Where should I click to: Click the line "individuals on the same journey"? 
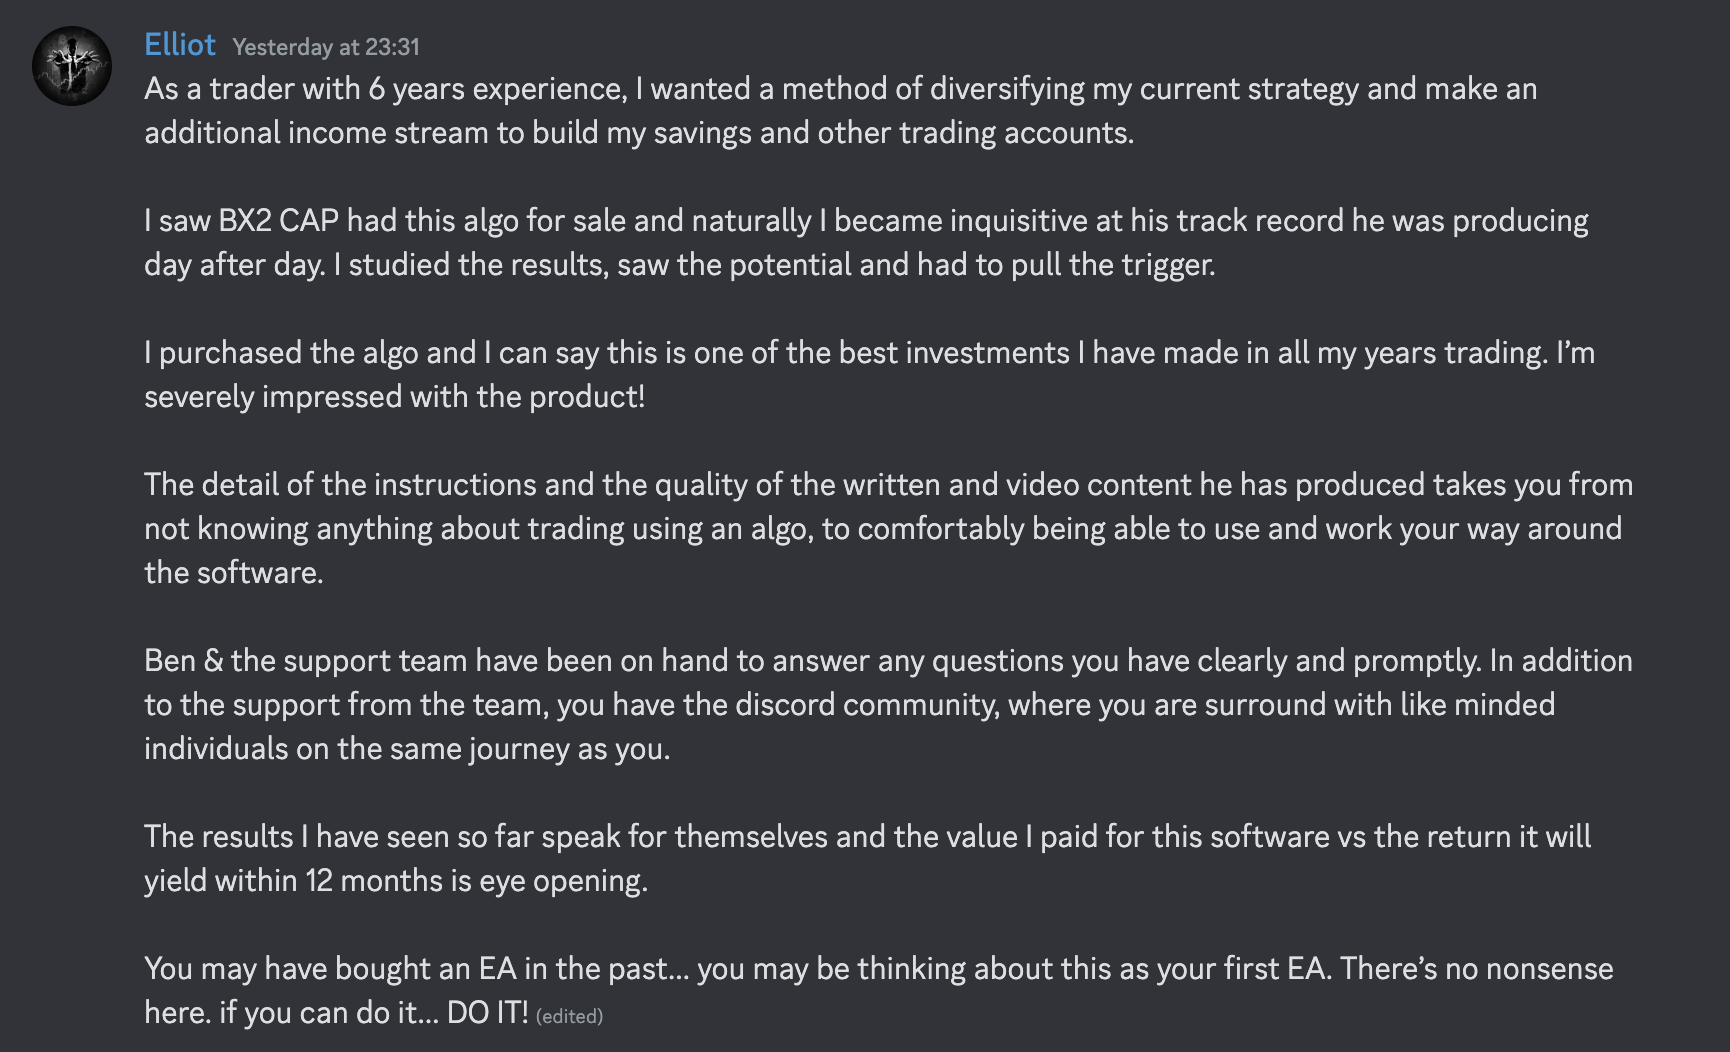[x=406, y=749]
